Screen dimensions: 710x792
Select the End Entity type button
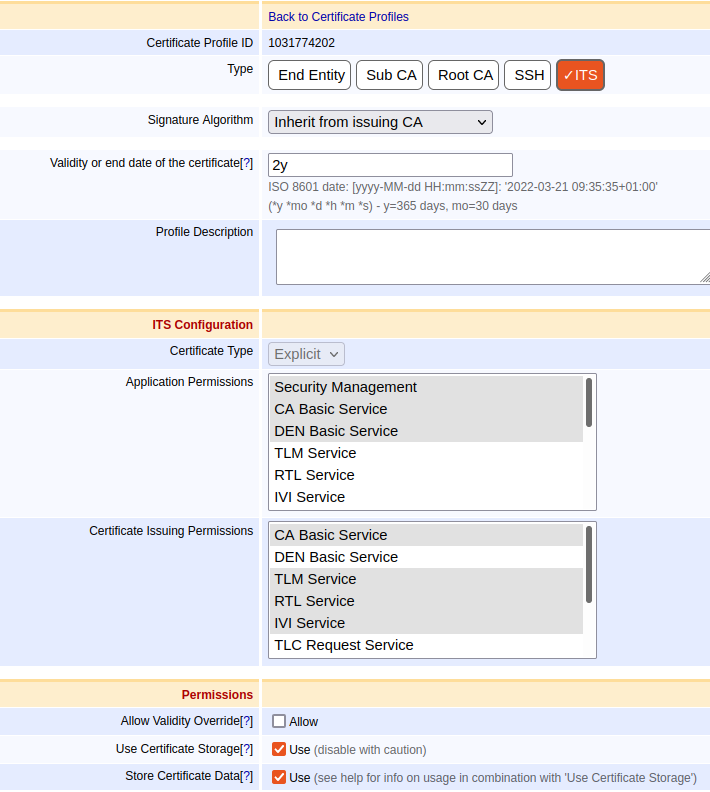pos(310,75)
